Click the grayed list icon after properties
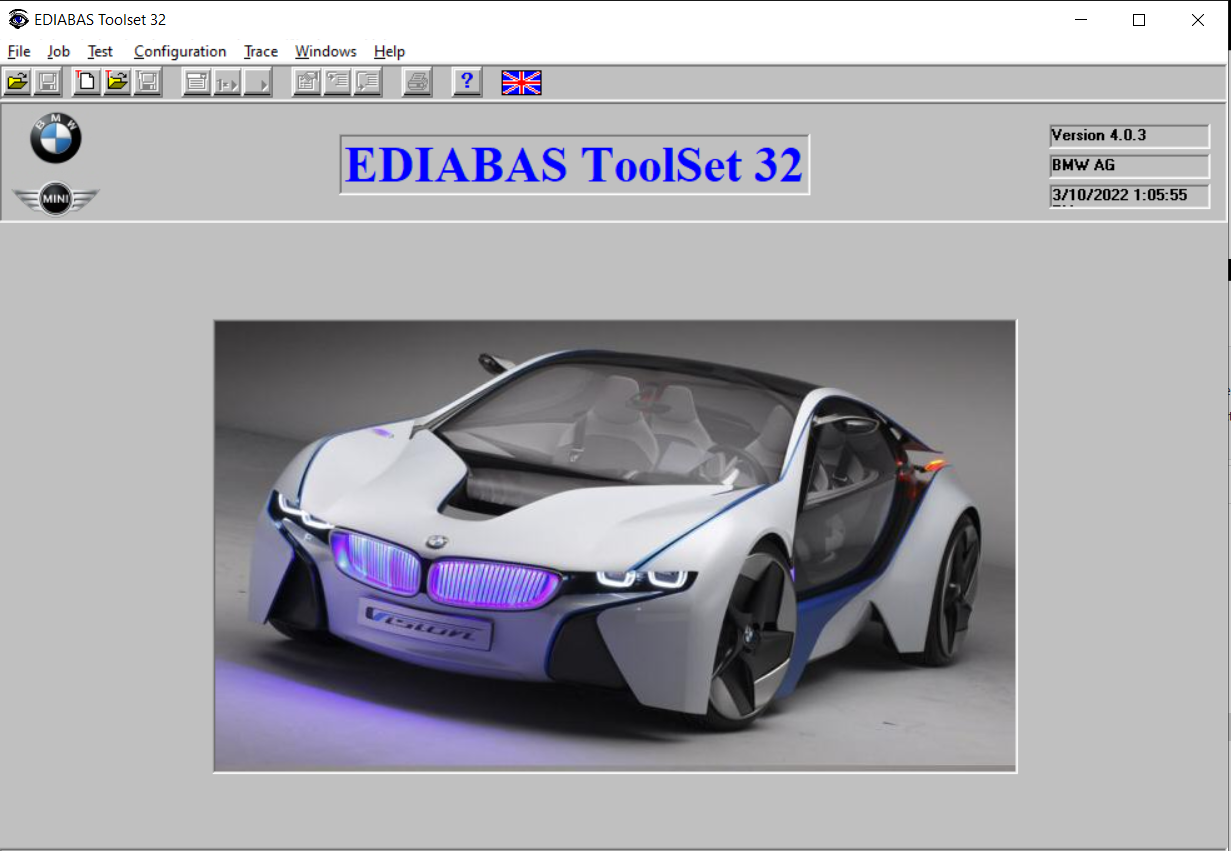The image size is (1231, 851). (336, 82)
